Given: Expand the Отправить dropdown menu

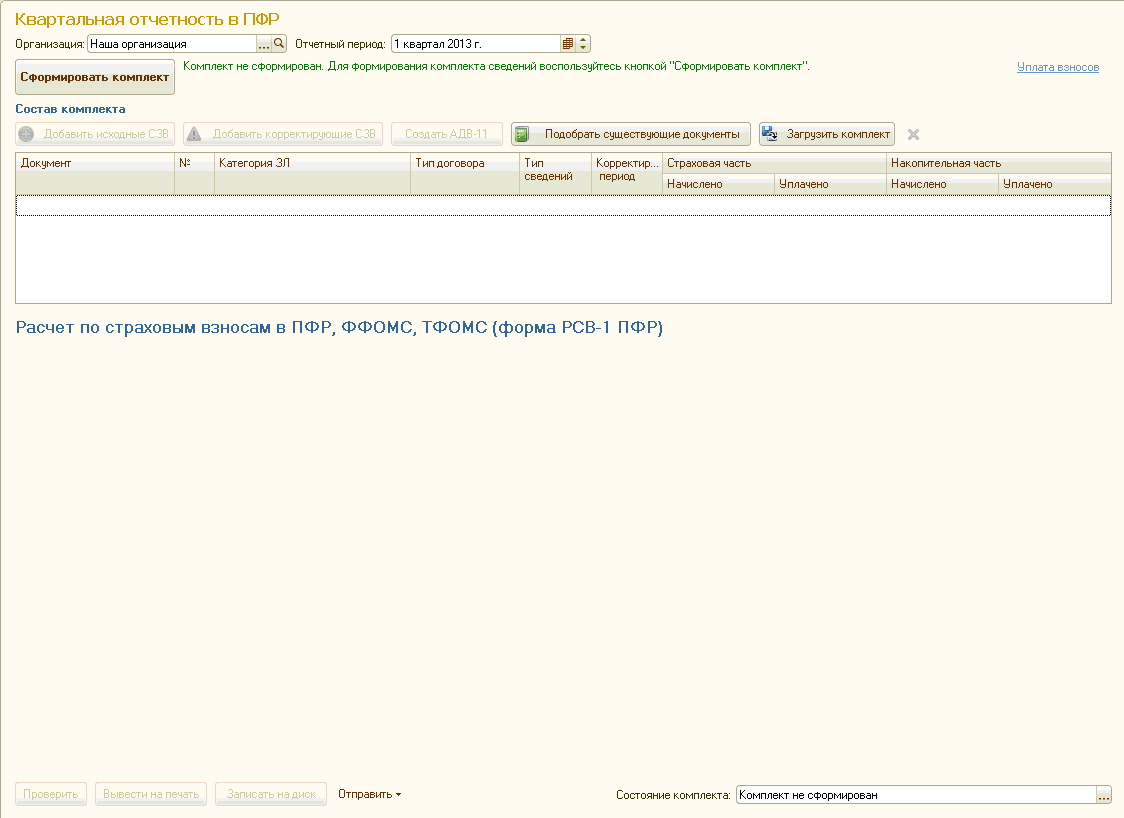Looking at the screenshot, I should point(369,794).
